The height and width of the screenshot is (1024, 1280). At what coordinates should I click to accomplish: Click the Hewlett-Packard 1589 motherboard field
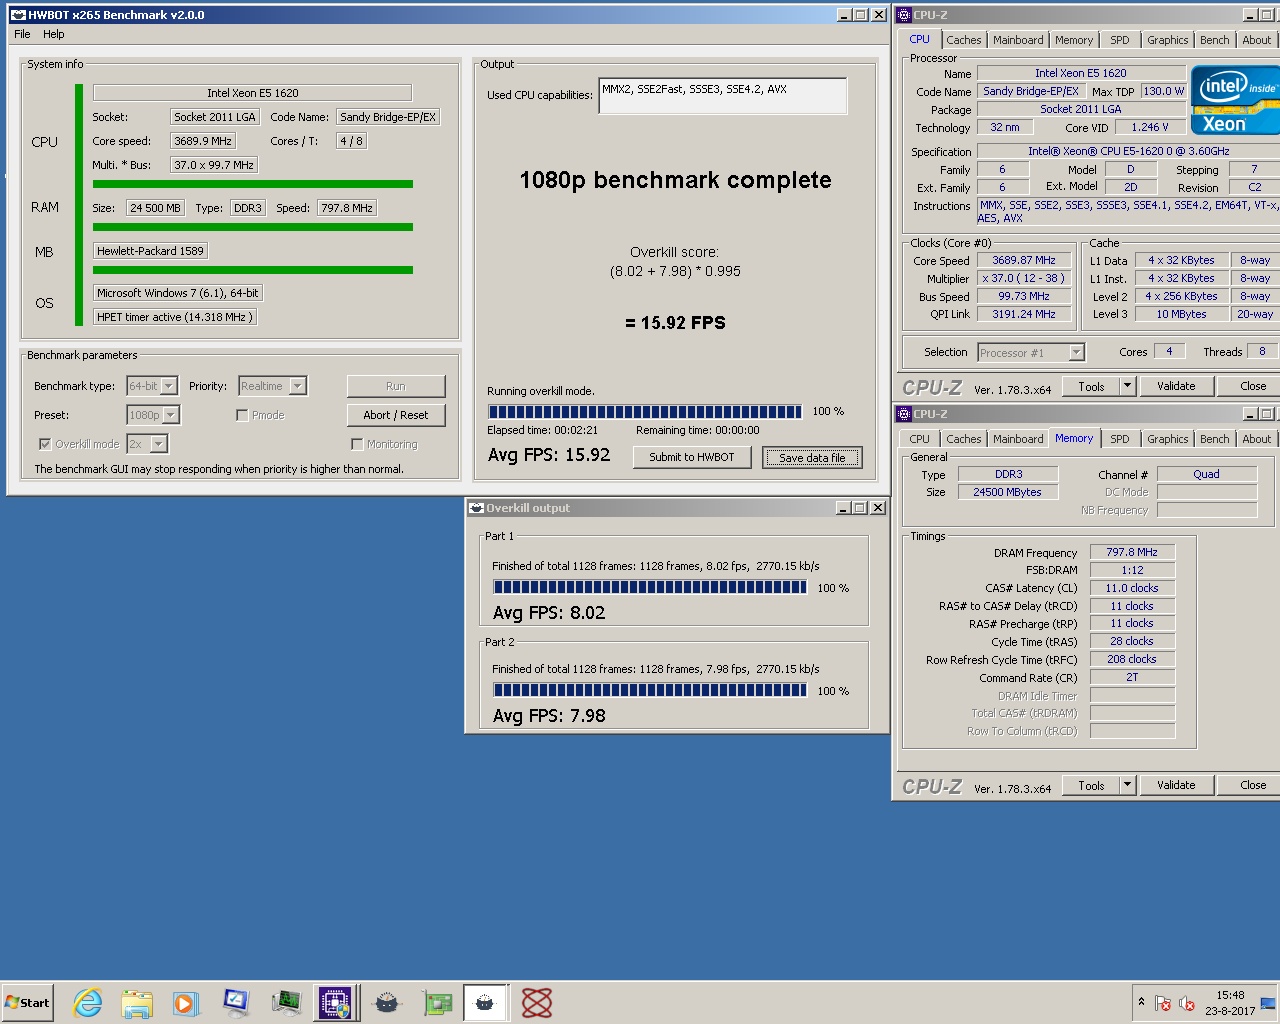tap(150, 251)
